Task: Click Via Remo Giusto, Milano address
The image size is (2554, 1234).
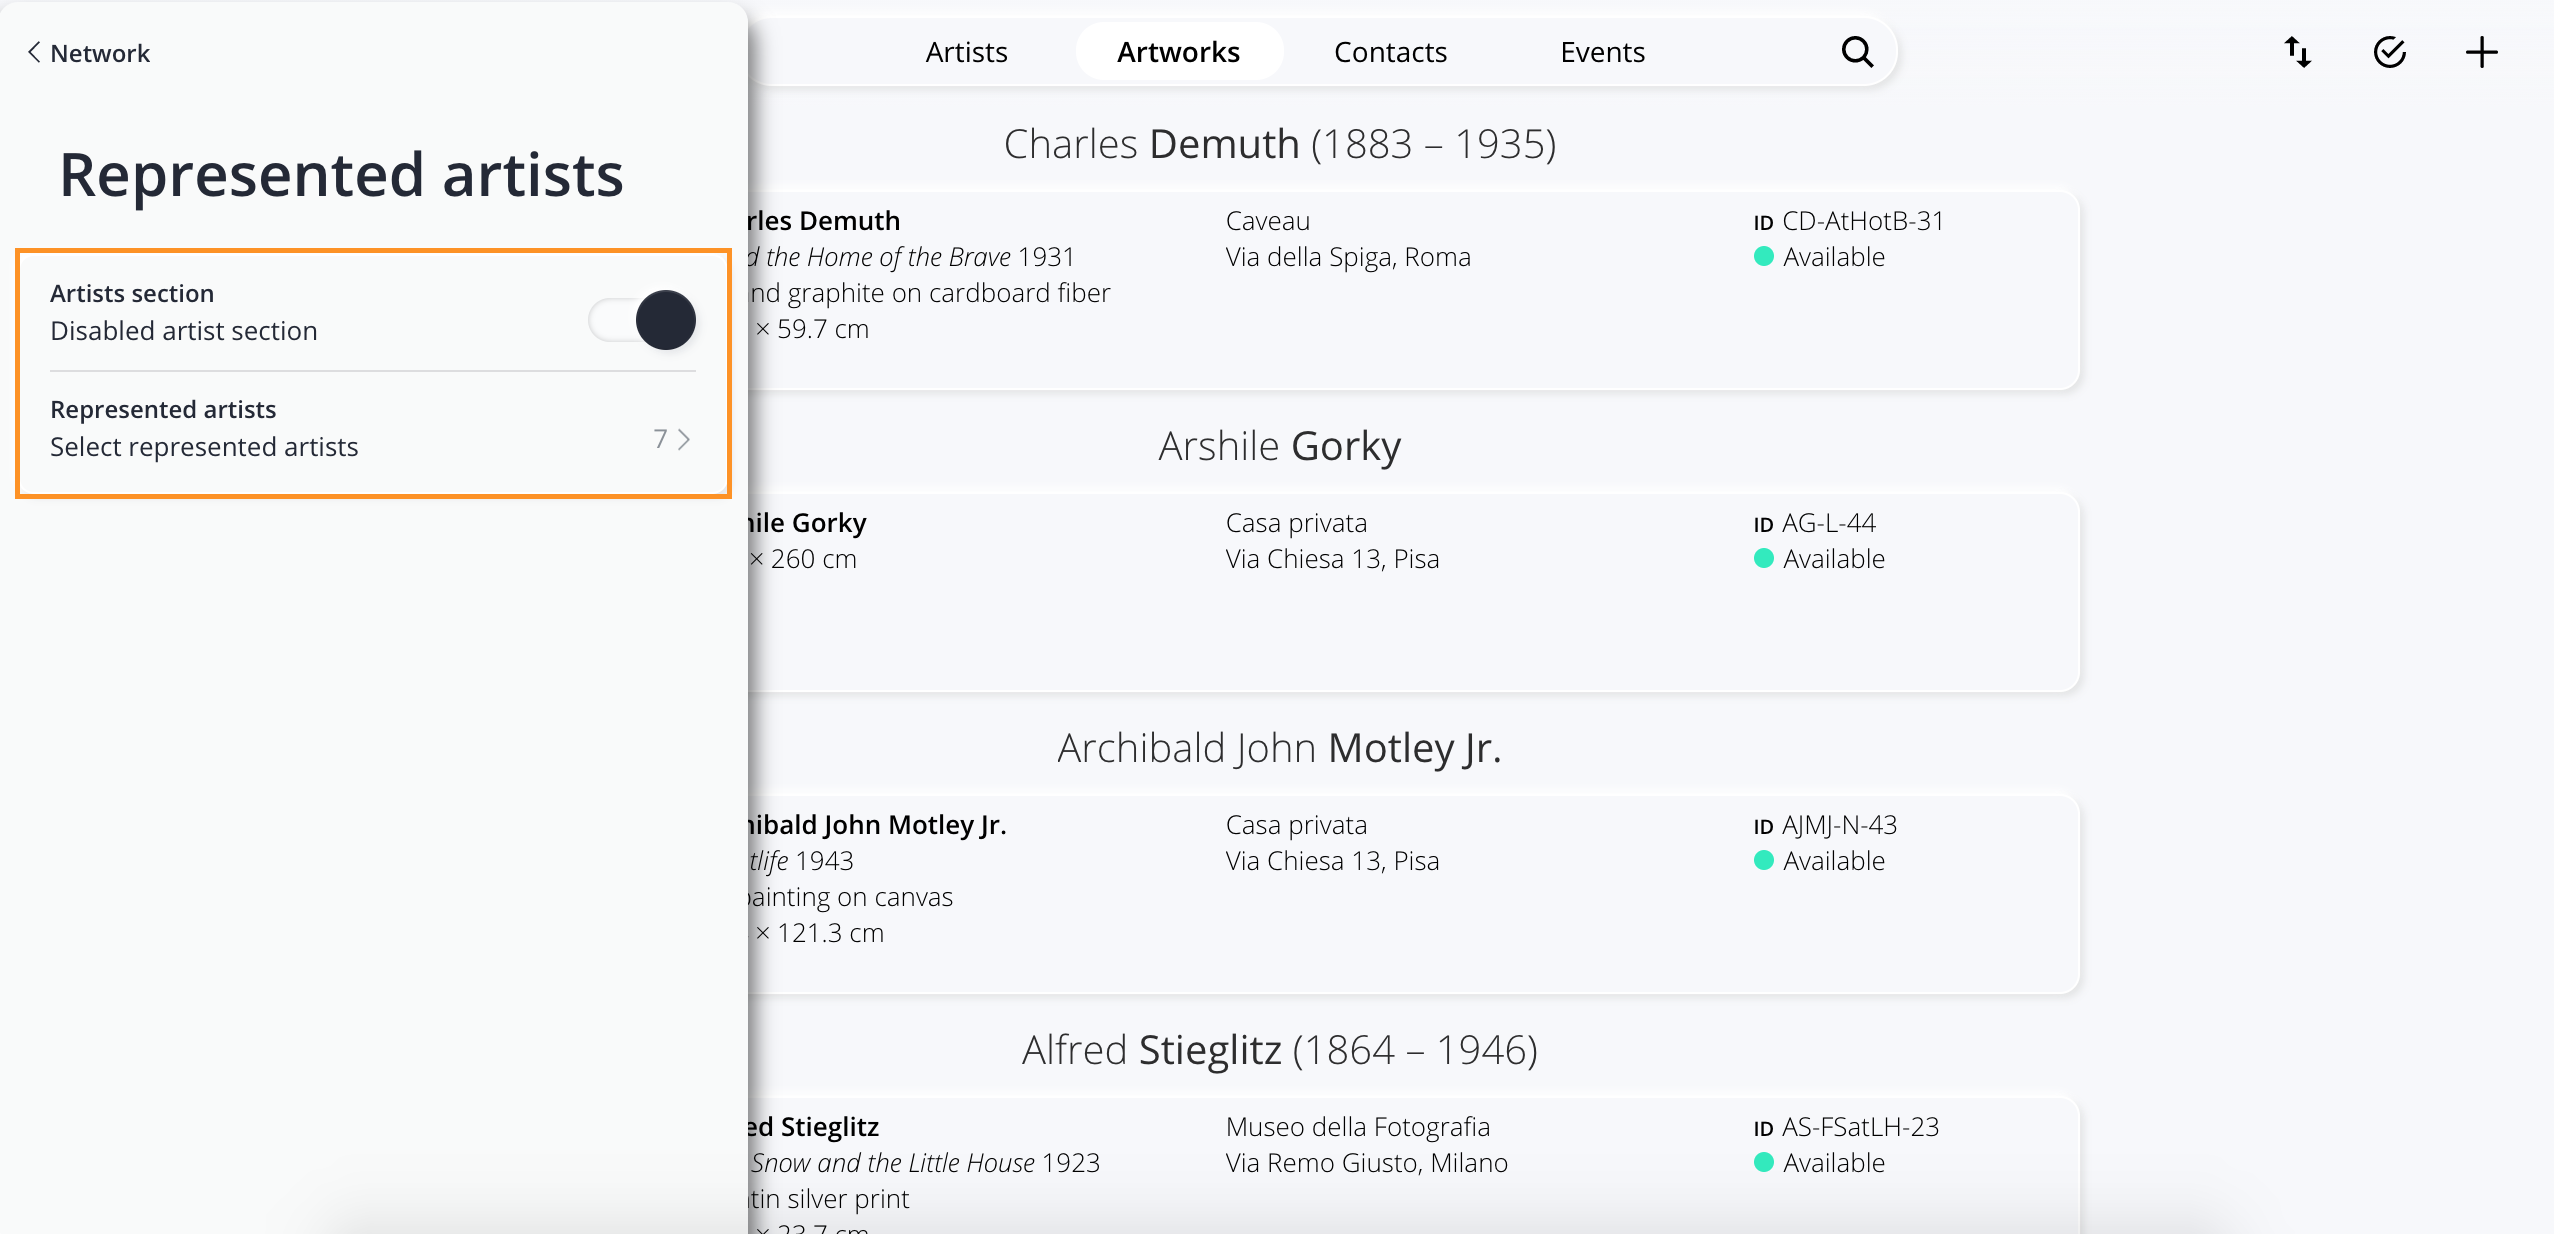Action: [x=1366, y=1163]
